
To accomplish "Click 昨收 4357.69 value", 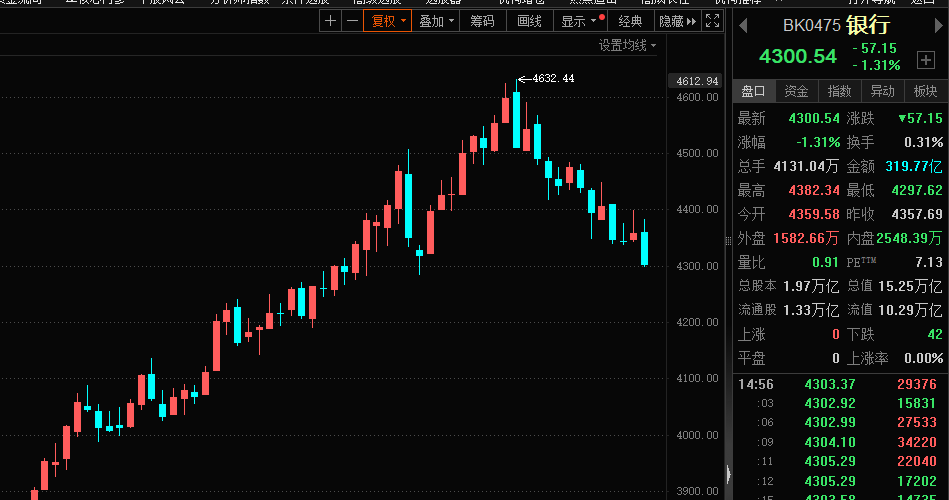I will (917, 214).
